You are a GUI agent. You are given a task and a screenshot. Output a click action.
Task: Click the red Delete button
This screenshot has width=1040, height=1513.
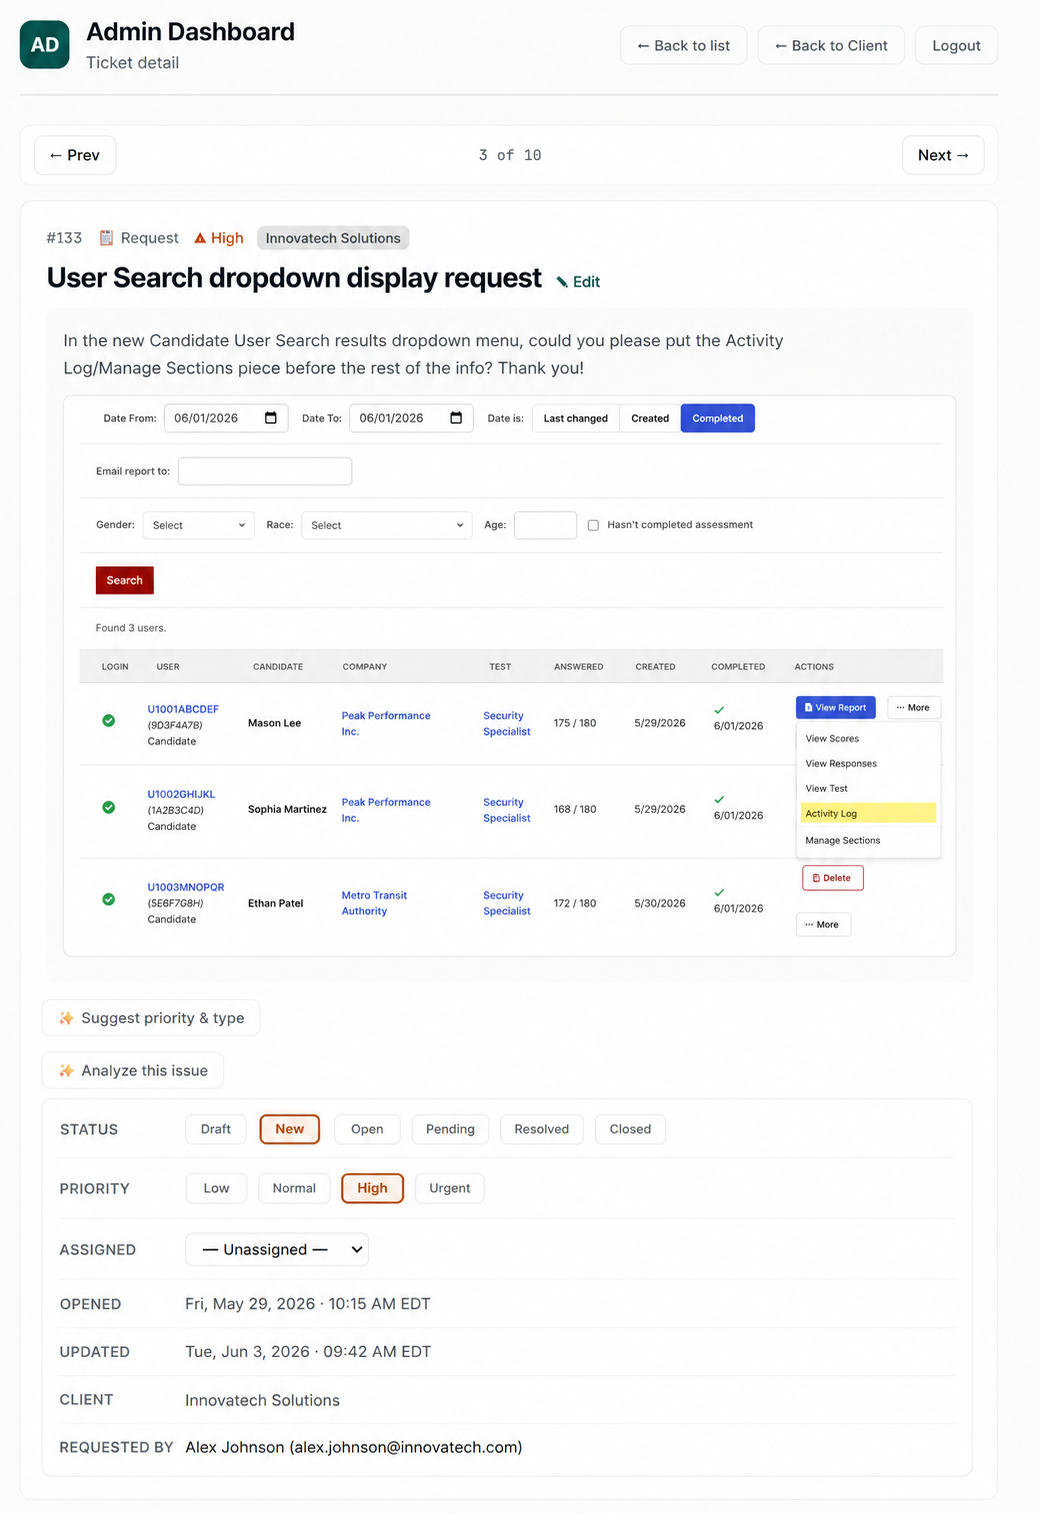832,878
